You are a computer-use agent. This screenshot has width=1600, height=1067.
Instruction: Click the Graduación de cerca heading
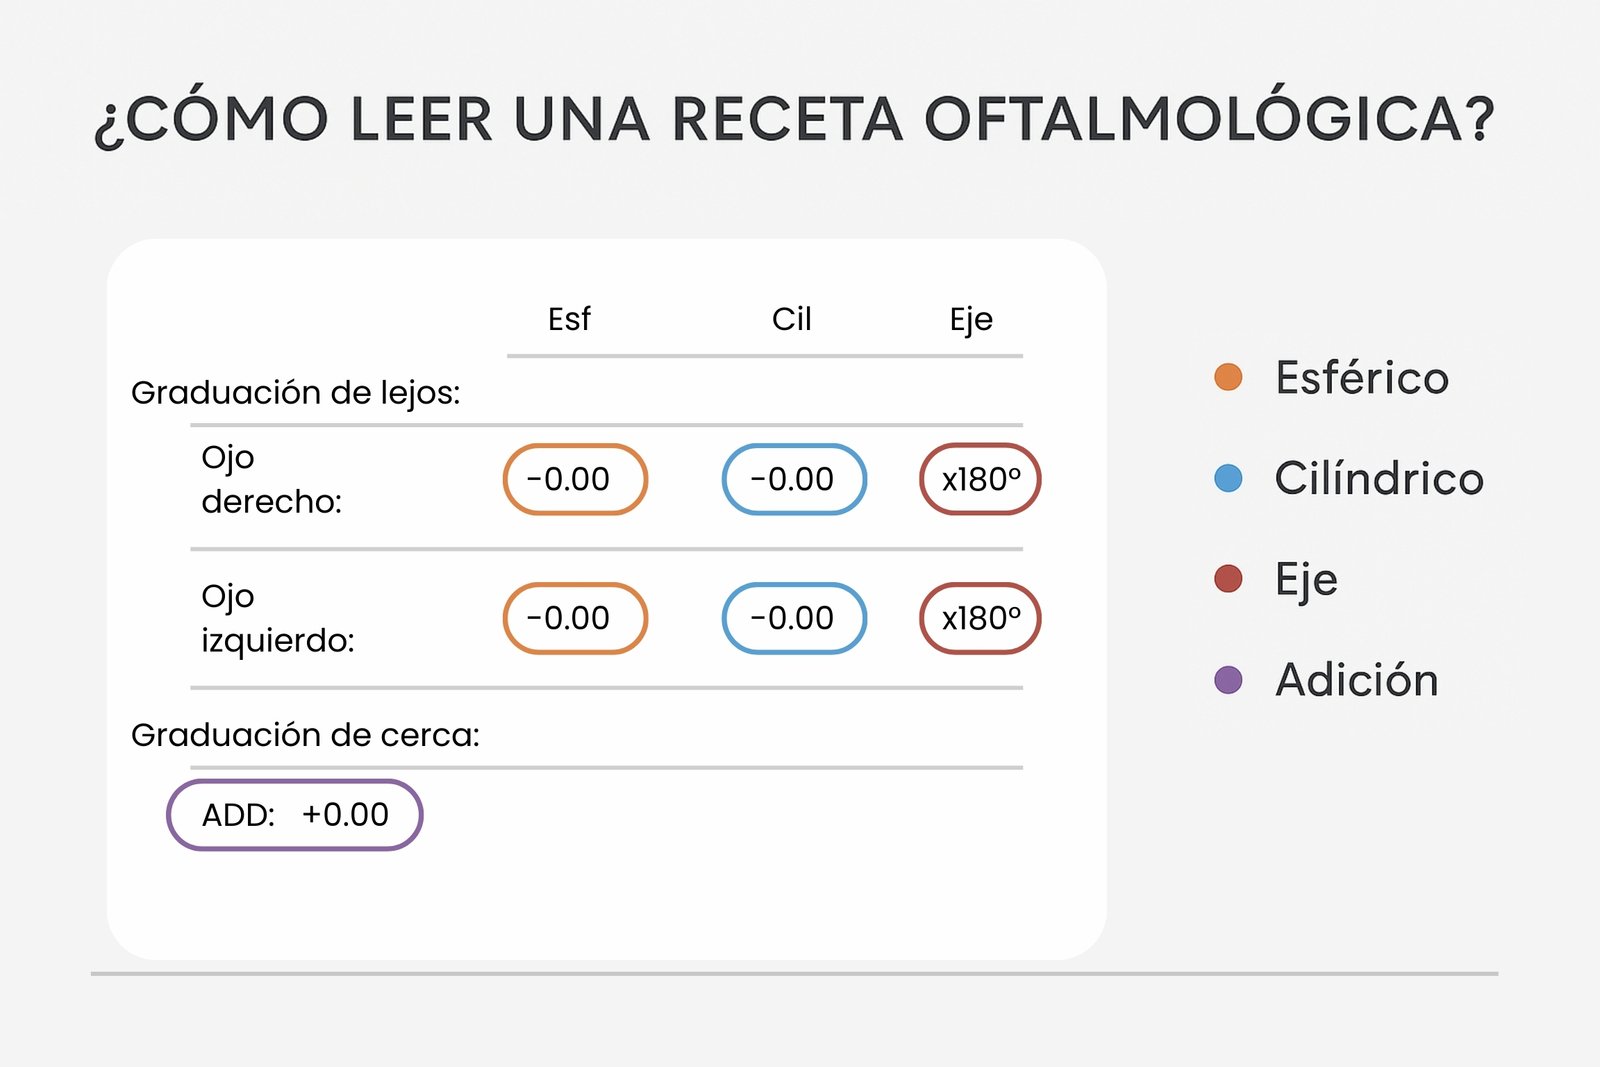[305, 735]
